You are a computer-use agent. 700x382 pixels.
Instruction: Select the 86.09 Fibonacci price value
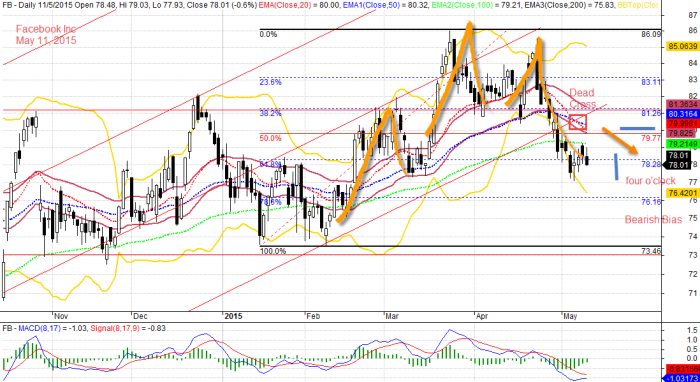[651, 34]
